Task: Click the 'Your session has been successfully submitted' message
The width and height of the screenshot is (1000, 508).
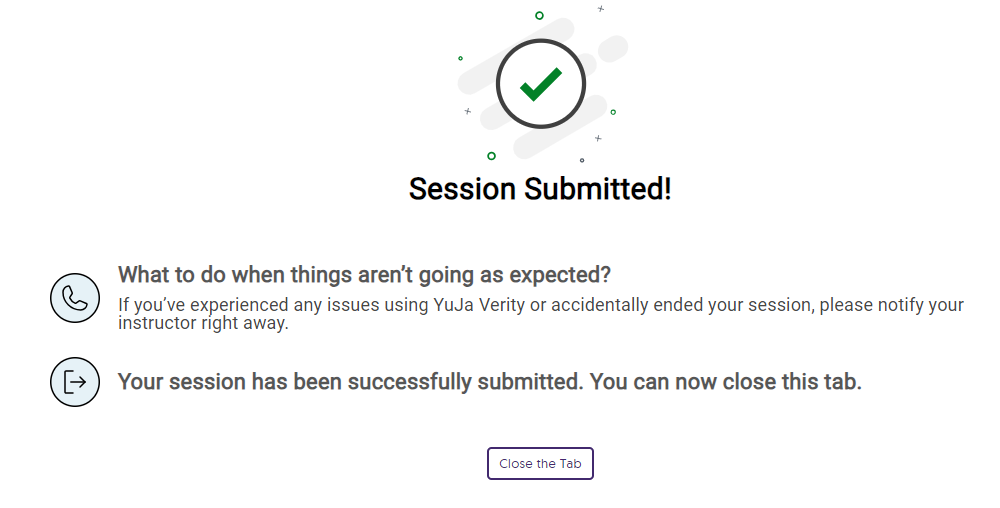Action: (x=490, y=382)
